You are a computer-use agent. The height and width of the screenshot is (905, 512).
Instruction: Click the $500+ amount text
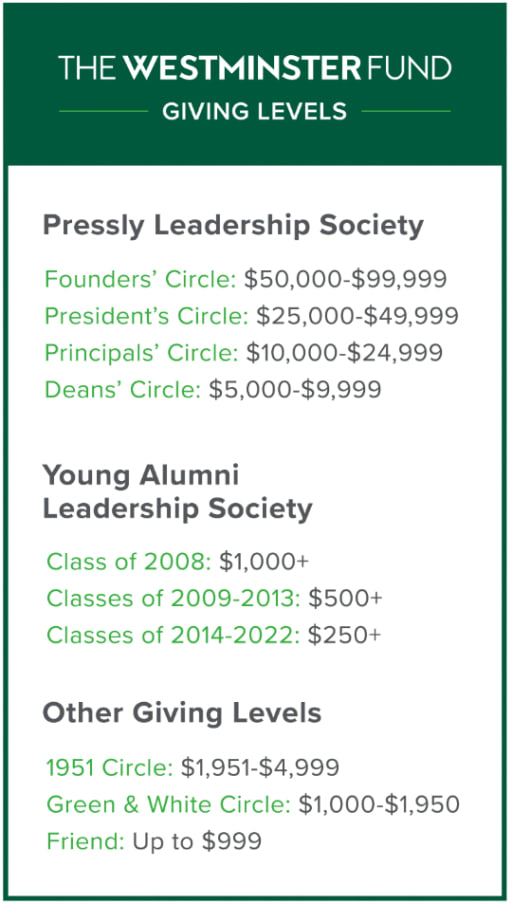point(345,599)
